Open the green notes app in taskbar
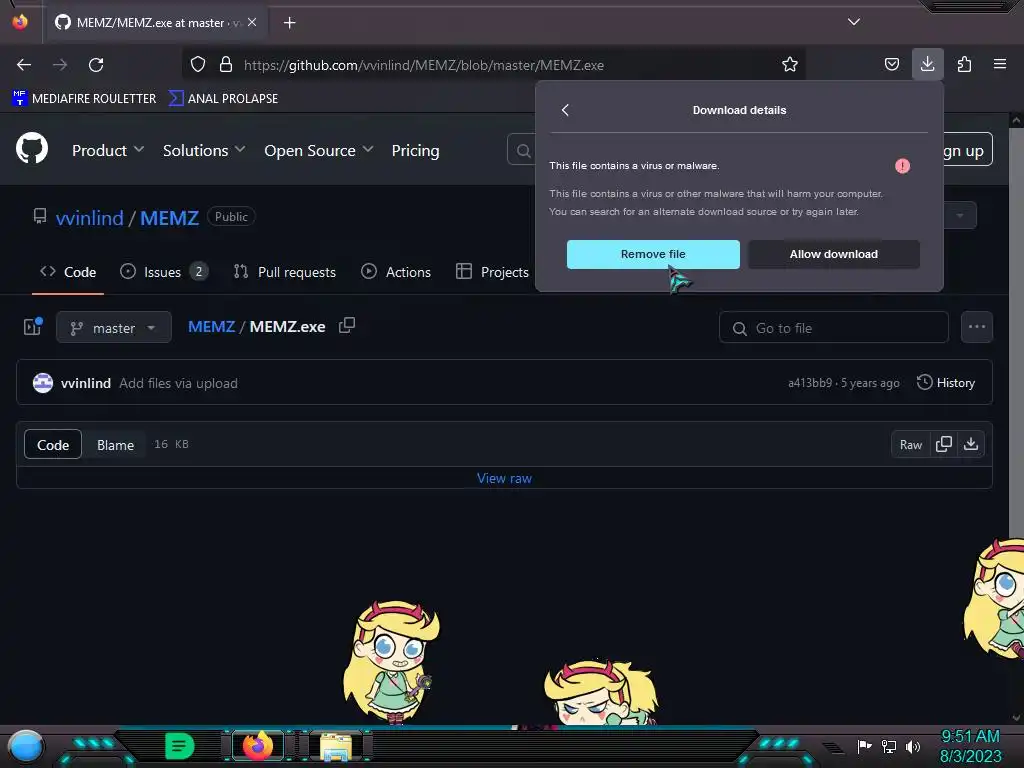 click(x=180, y=746)
